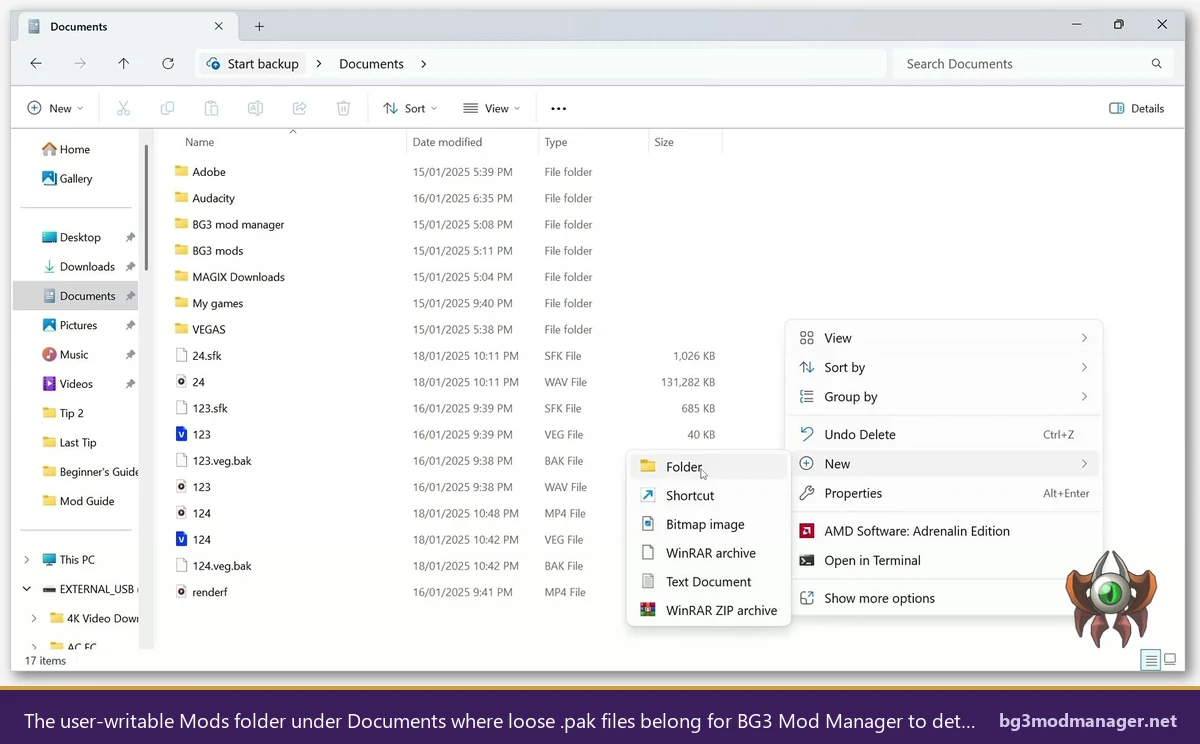This screenshot has height=744, width=1200.
Task: Click the search magnifier icon
Action: [x=1156, y=63]
